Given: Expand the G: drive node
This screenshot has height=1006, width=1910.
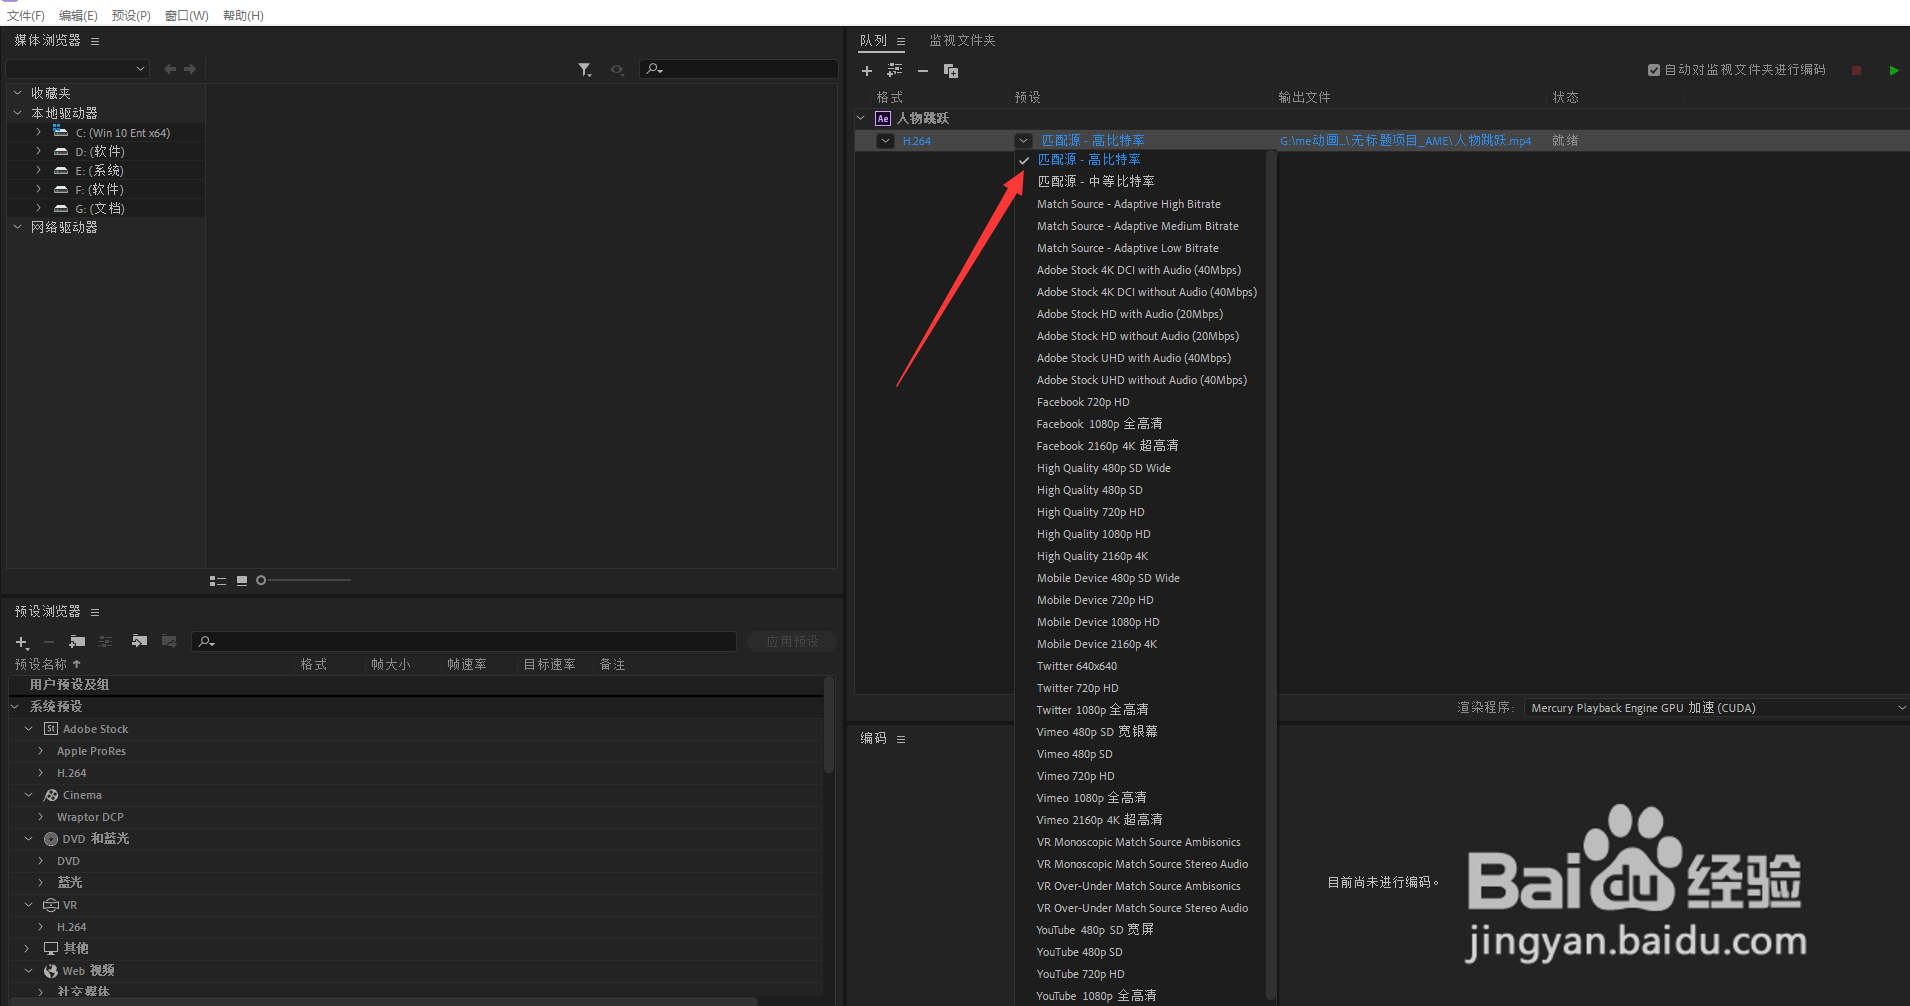Looking at the screenshot, I should coord(39,208).
